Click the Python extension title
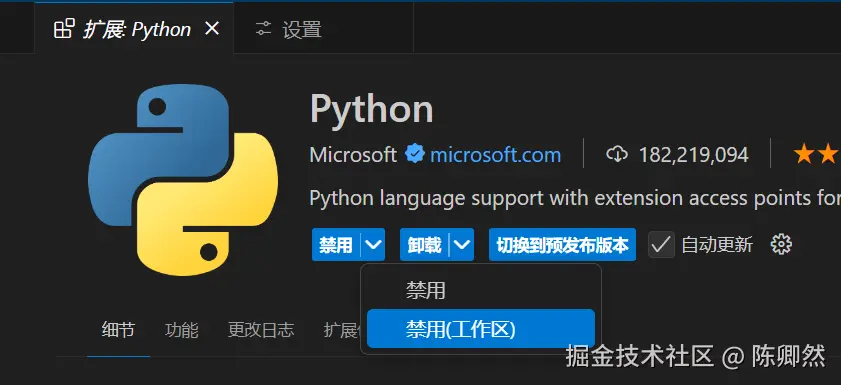The image size is (841, 385). (x=371, y=110)
